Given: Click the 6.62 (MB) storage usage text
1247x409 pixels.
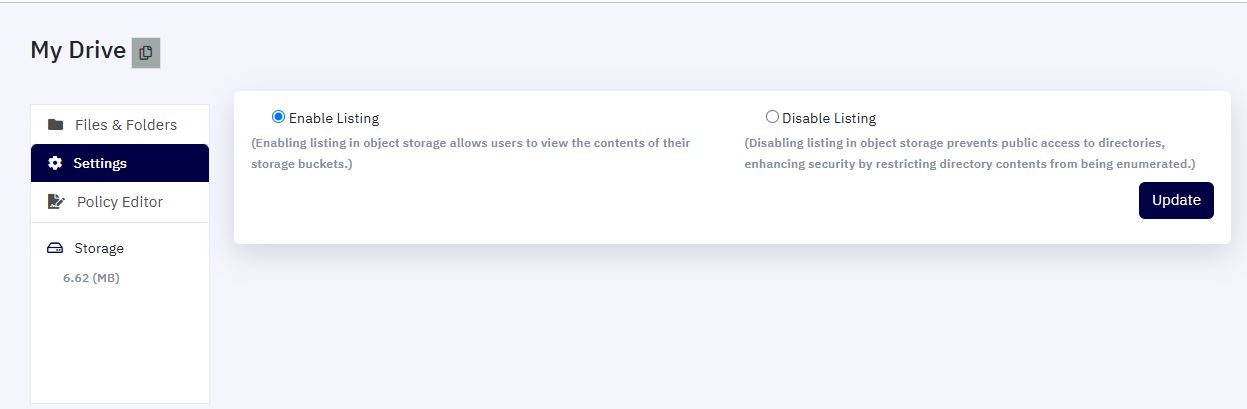Looking at the screenshot, I should (x=91, y=278).
